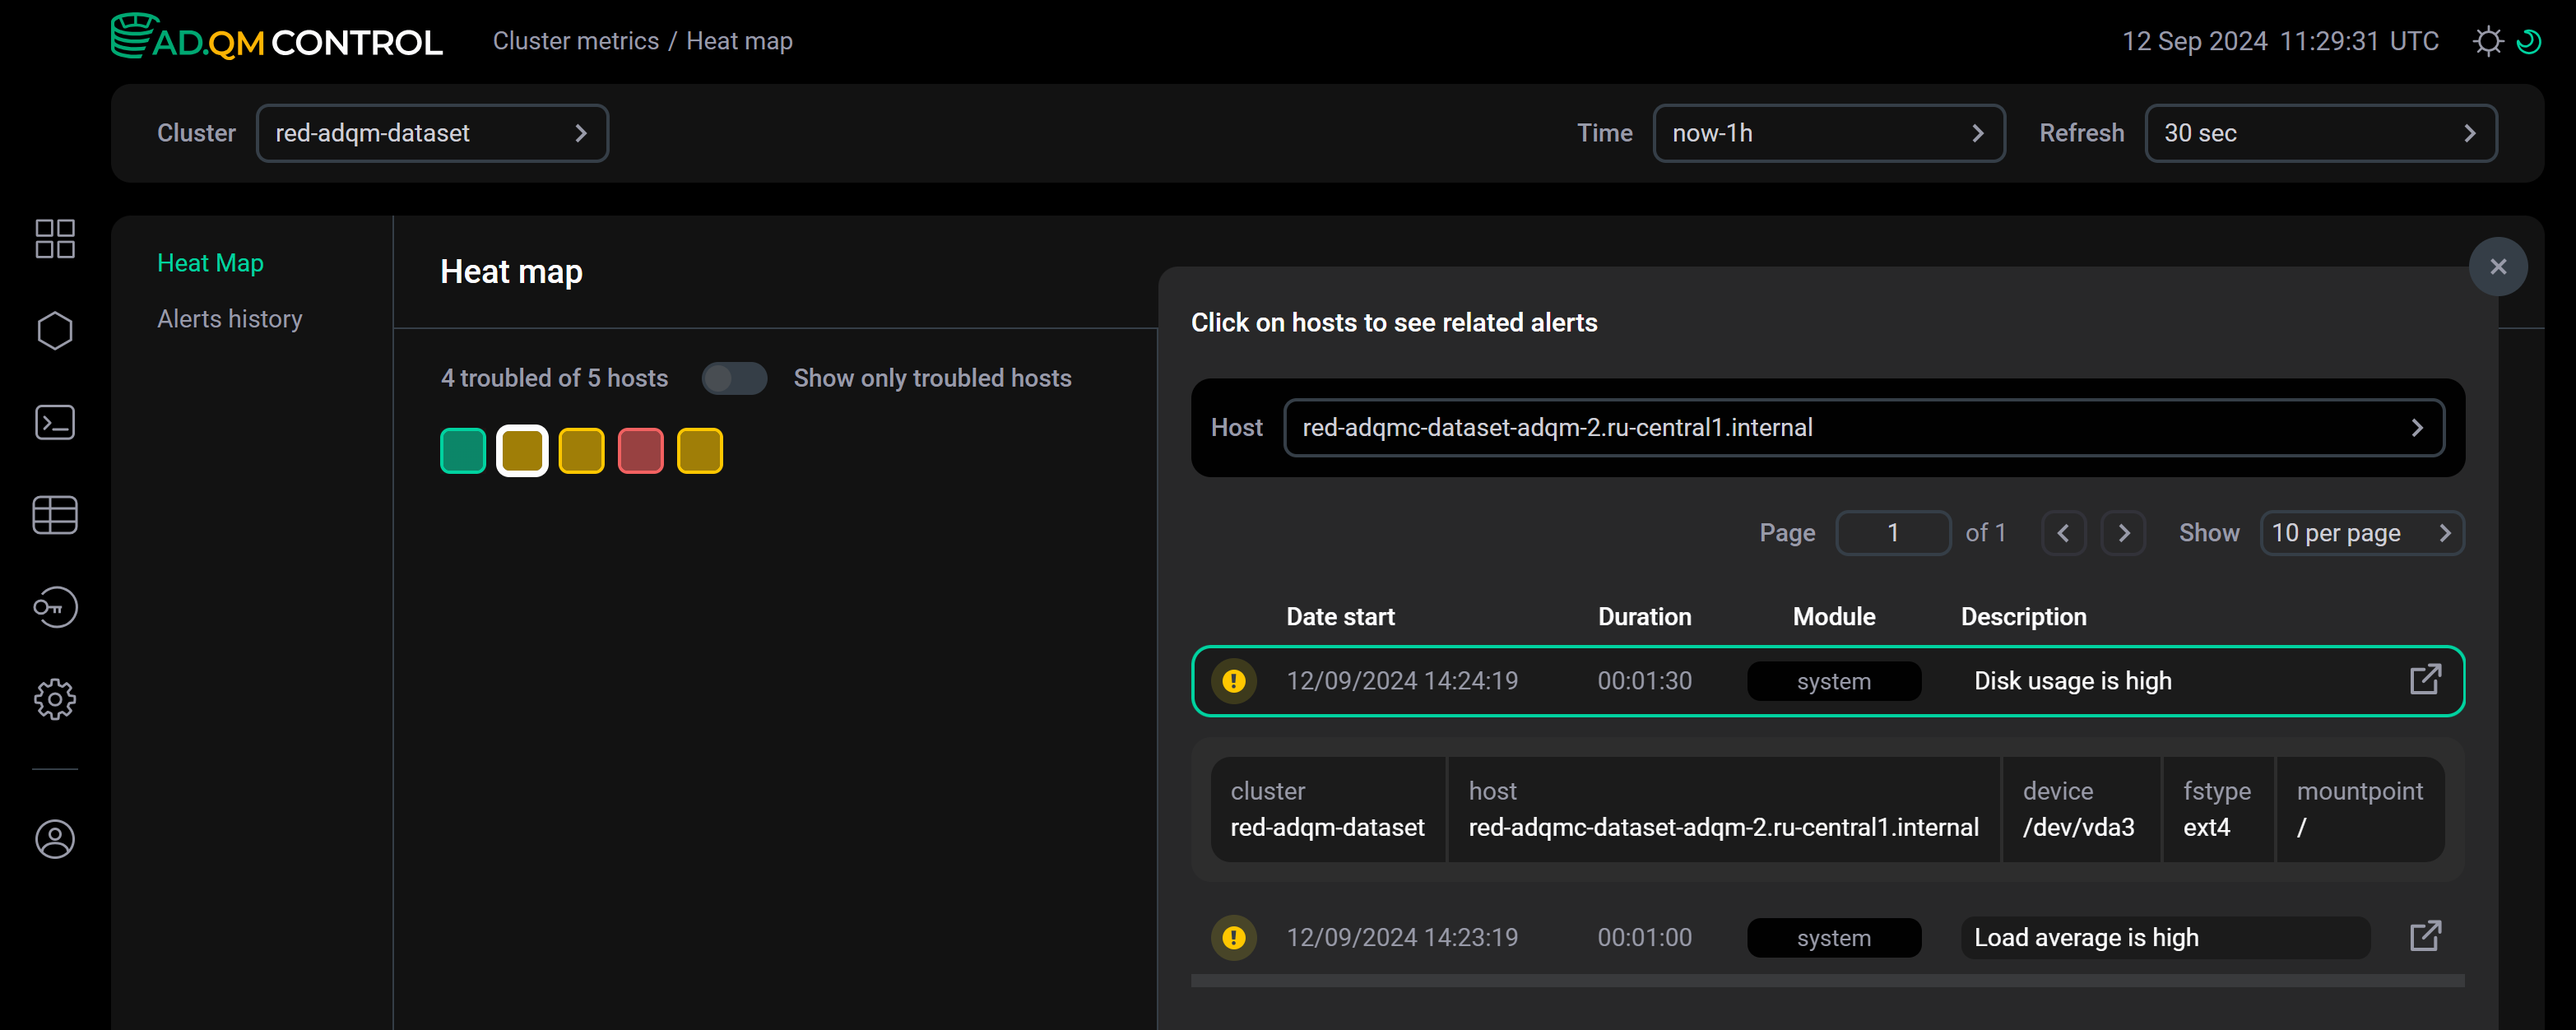Viewport: 2576px width, 1030px height.
Task: Click the page number input field
Action: (1893, 532)
